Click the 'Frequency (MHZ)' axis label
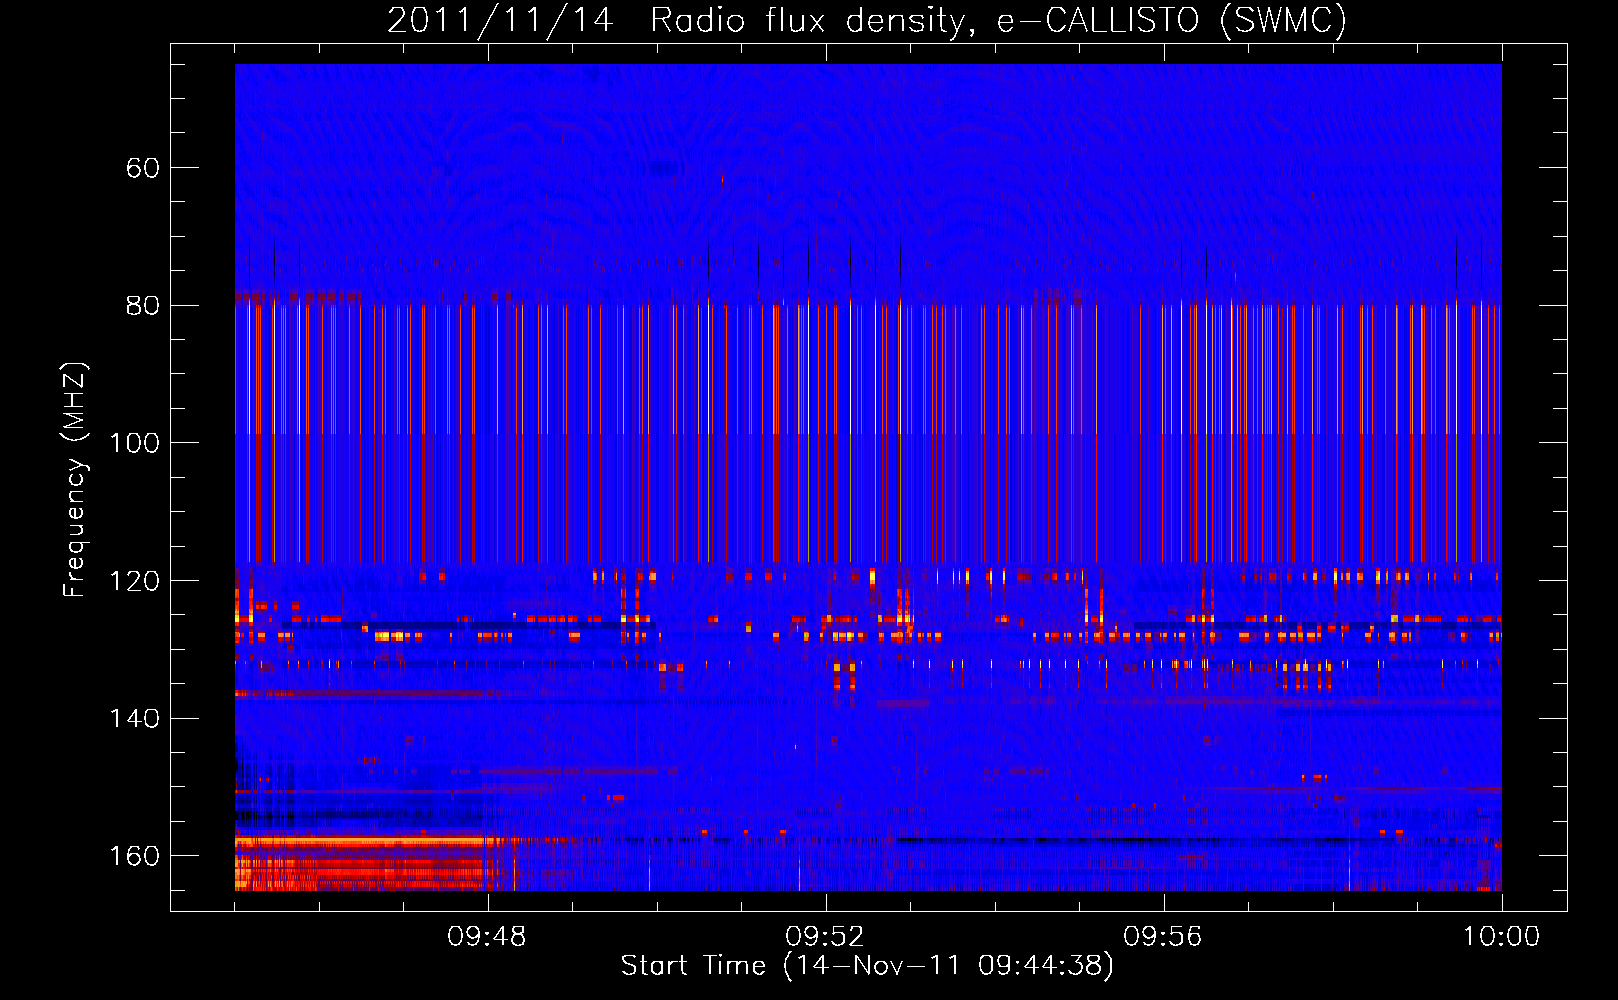The width and height of the screenshot is (1618, 1000). tap(75, 480)
